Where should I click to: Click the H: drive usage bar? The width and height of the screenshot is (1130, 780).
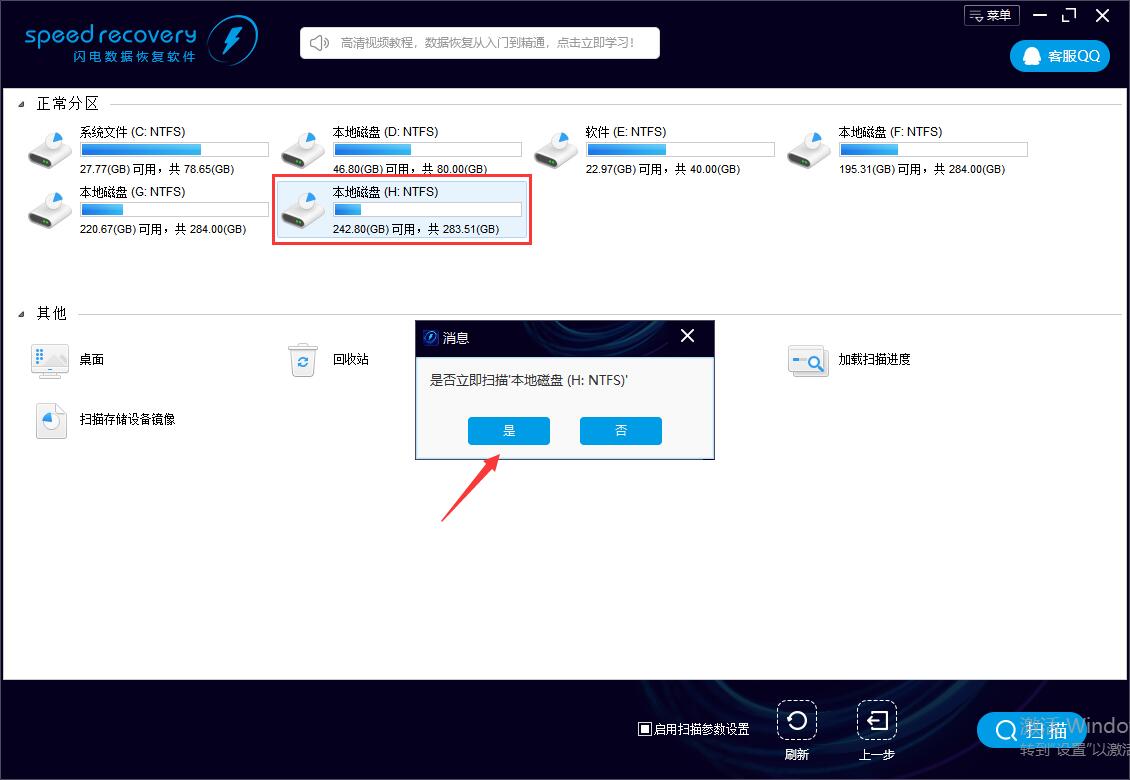tap(427, 209)
